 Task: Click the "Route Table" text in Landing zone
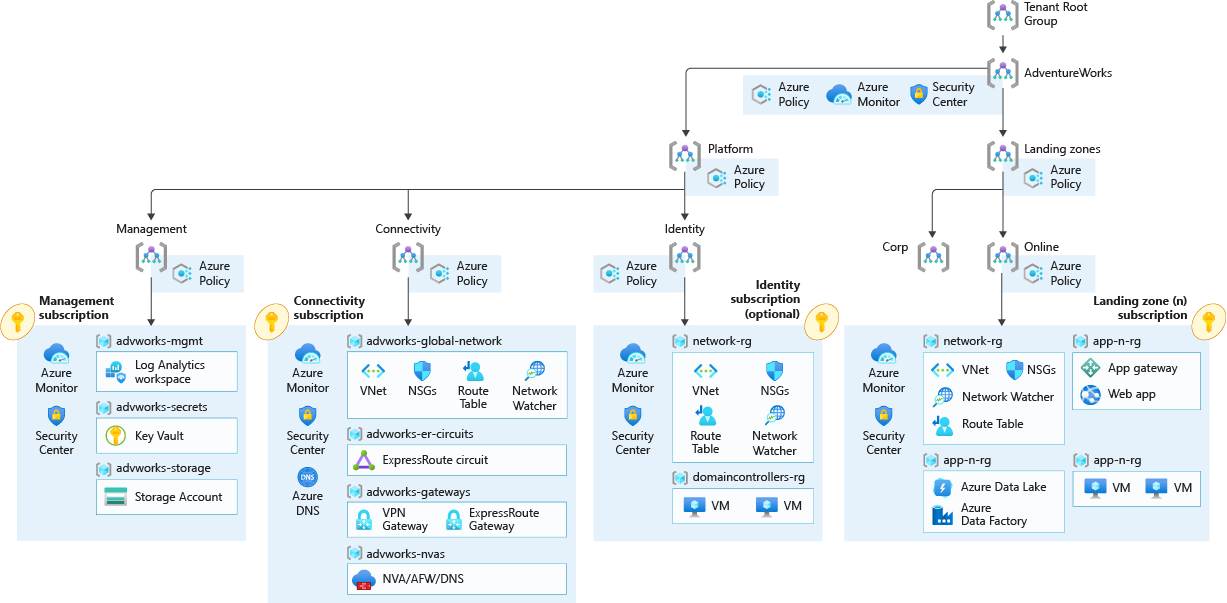(x=992, y=424)
